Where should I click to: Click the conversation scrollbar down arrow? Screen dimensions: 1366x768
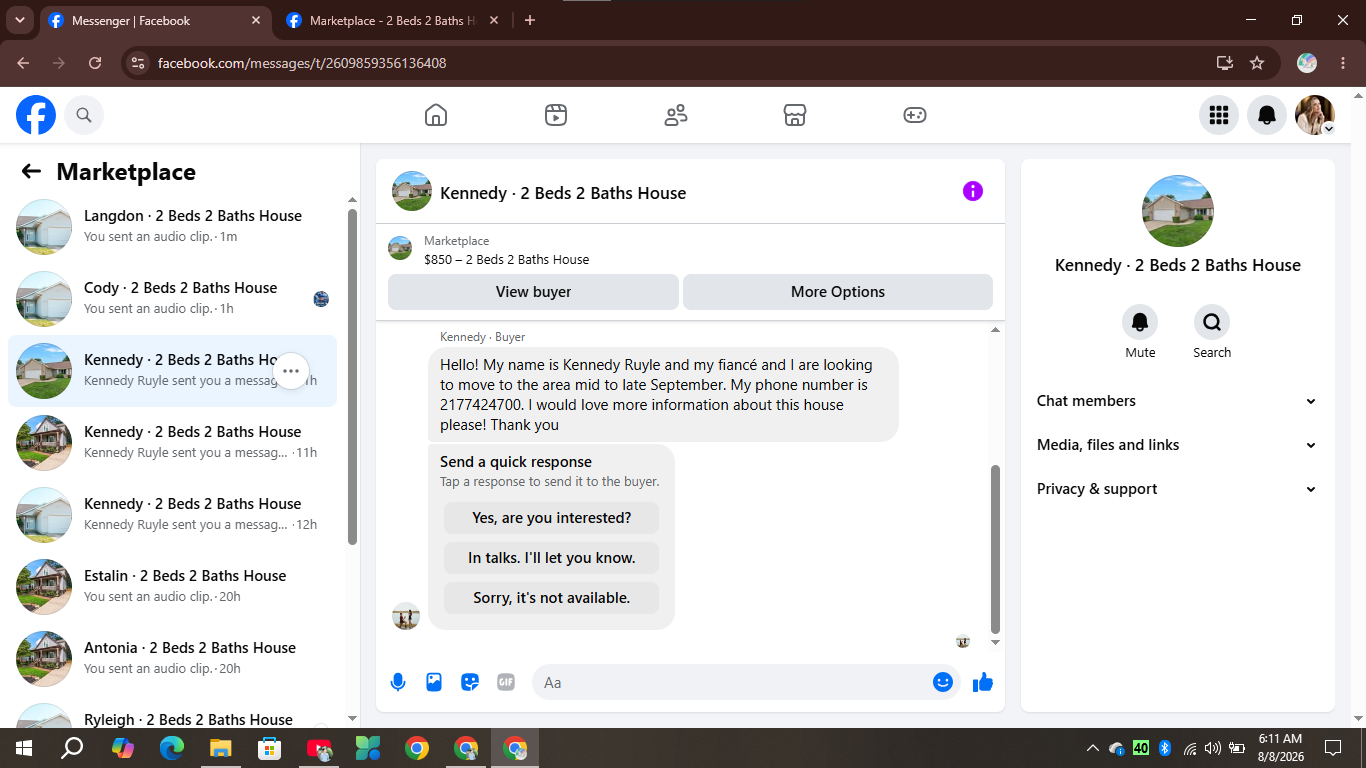tap(995, 642)
